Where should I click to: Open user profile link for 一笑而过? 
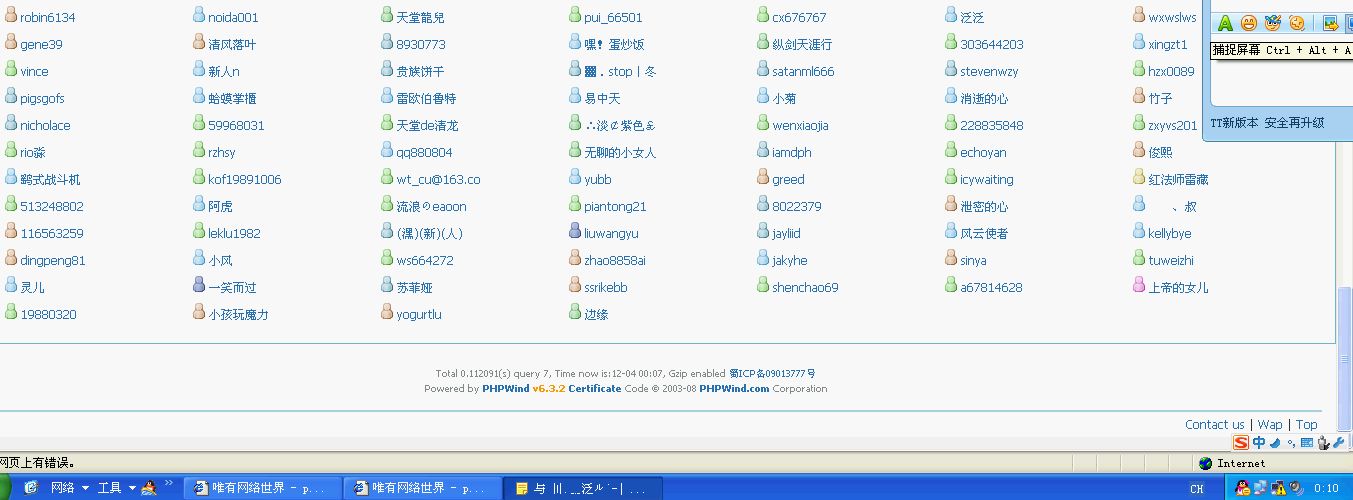tap(232, 287)
